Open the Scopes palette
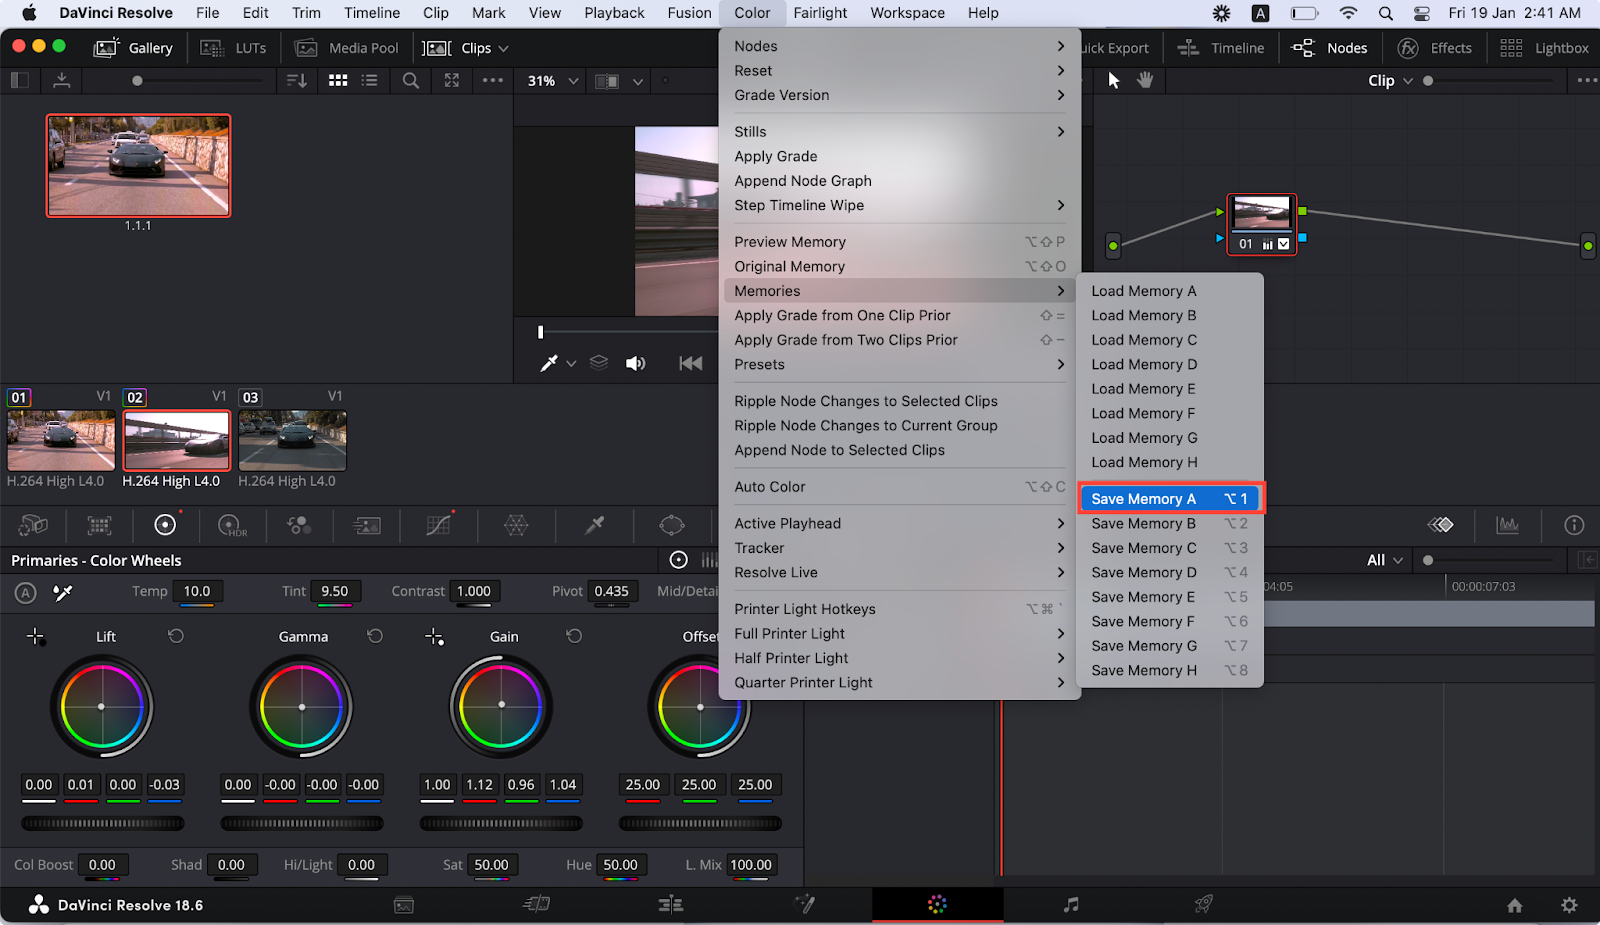Viewport: 1600px width, 925px height. 1507,524
